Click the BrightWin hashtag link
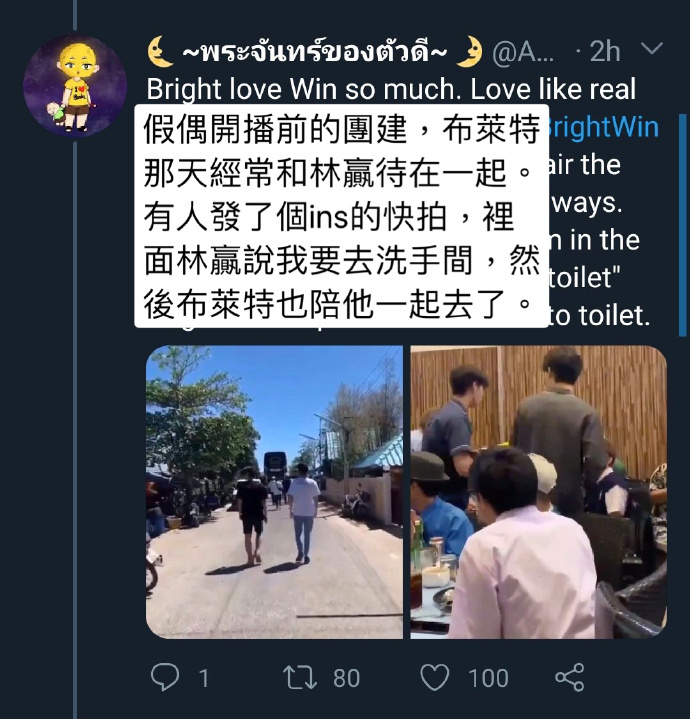The height and width of the screenshot is (719, 690). pos(604,127)
